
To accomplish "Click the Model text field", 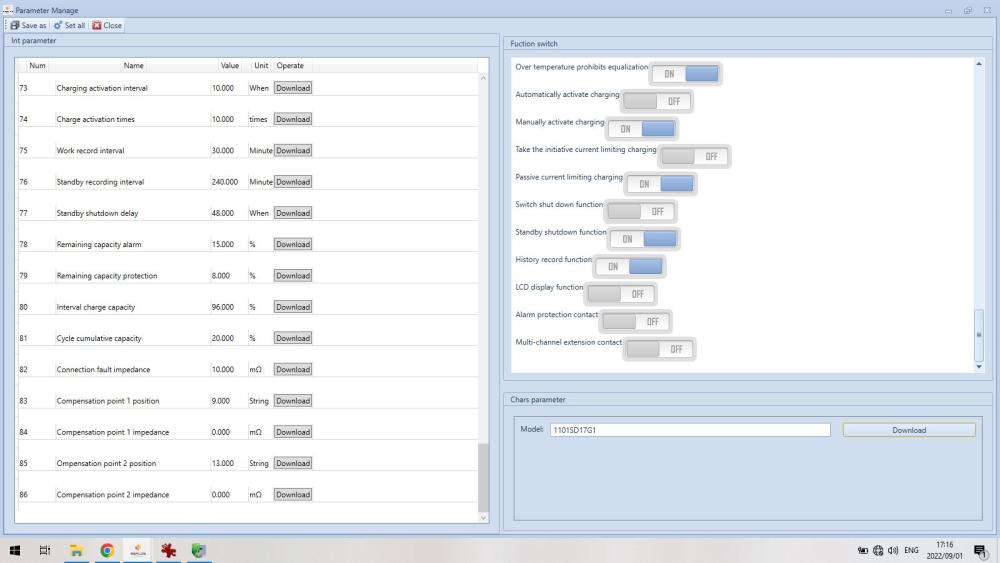I will click(690, 430).
